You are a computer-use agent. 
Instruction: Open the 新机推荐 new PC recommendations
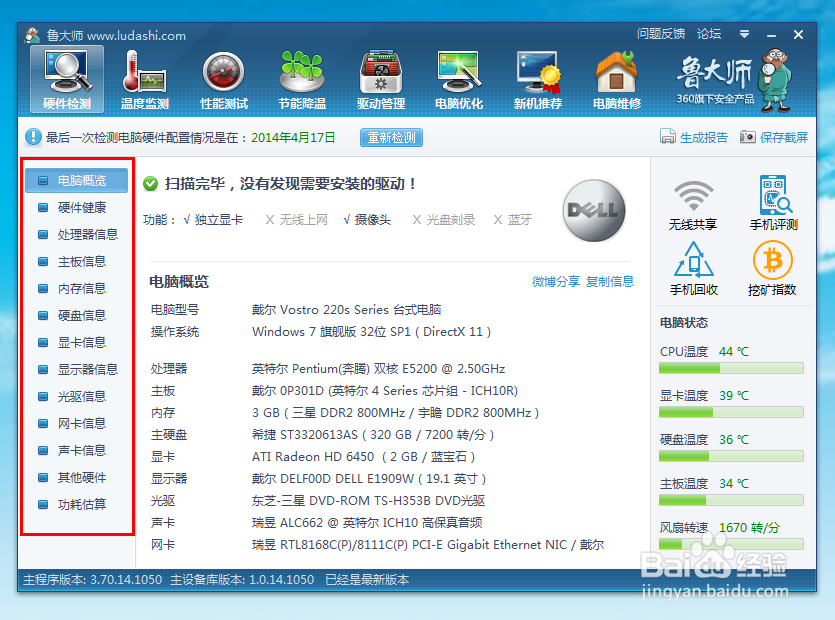click(x=538, y=79)
